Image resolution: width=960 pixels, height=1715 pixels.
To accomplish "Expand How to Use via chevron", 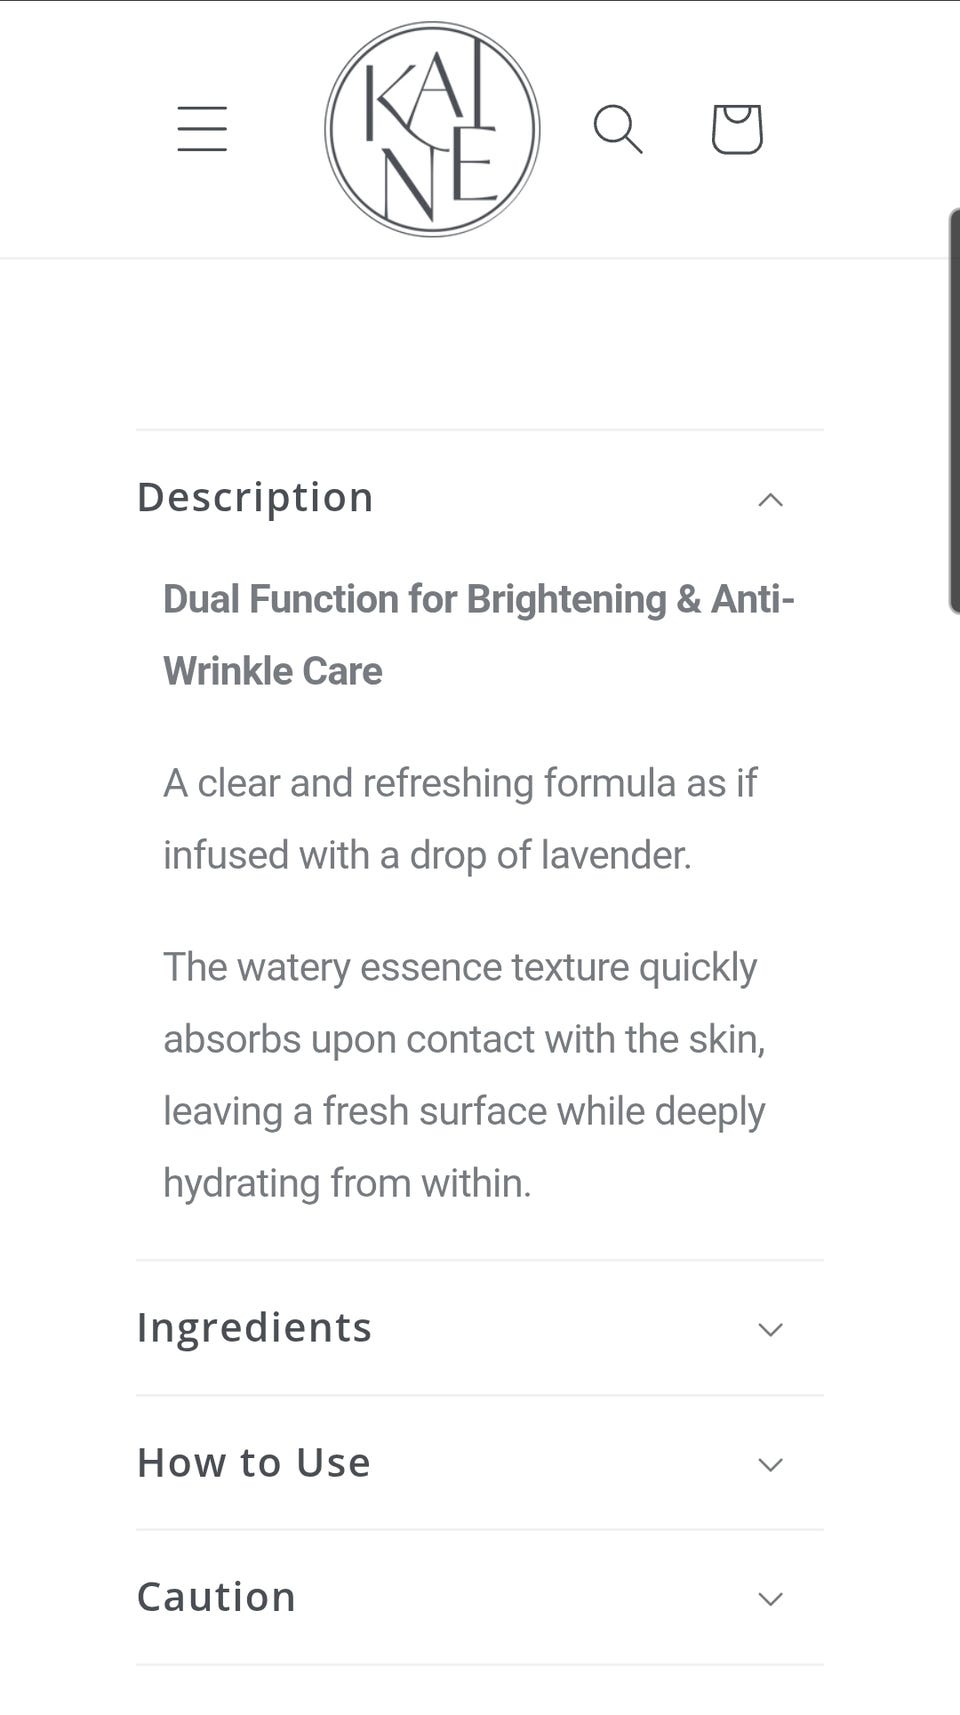I will point(770,1464).
